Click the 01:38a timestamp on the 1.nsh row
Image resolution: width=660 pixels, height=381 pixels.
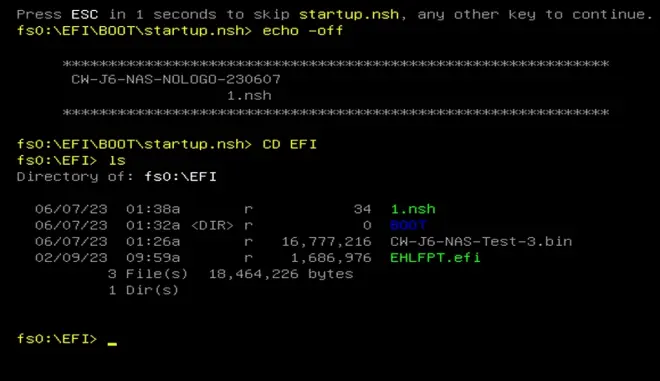[153, 209]
